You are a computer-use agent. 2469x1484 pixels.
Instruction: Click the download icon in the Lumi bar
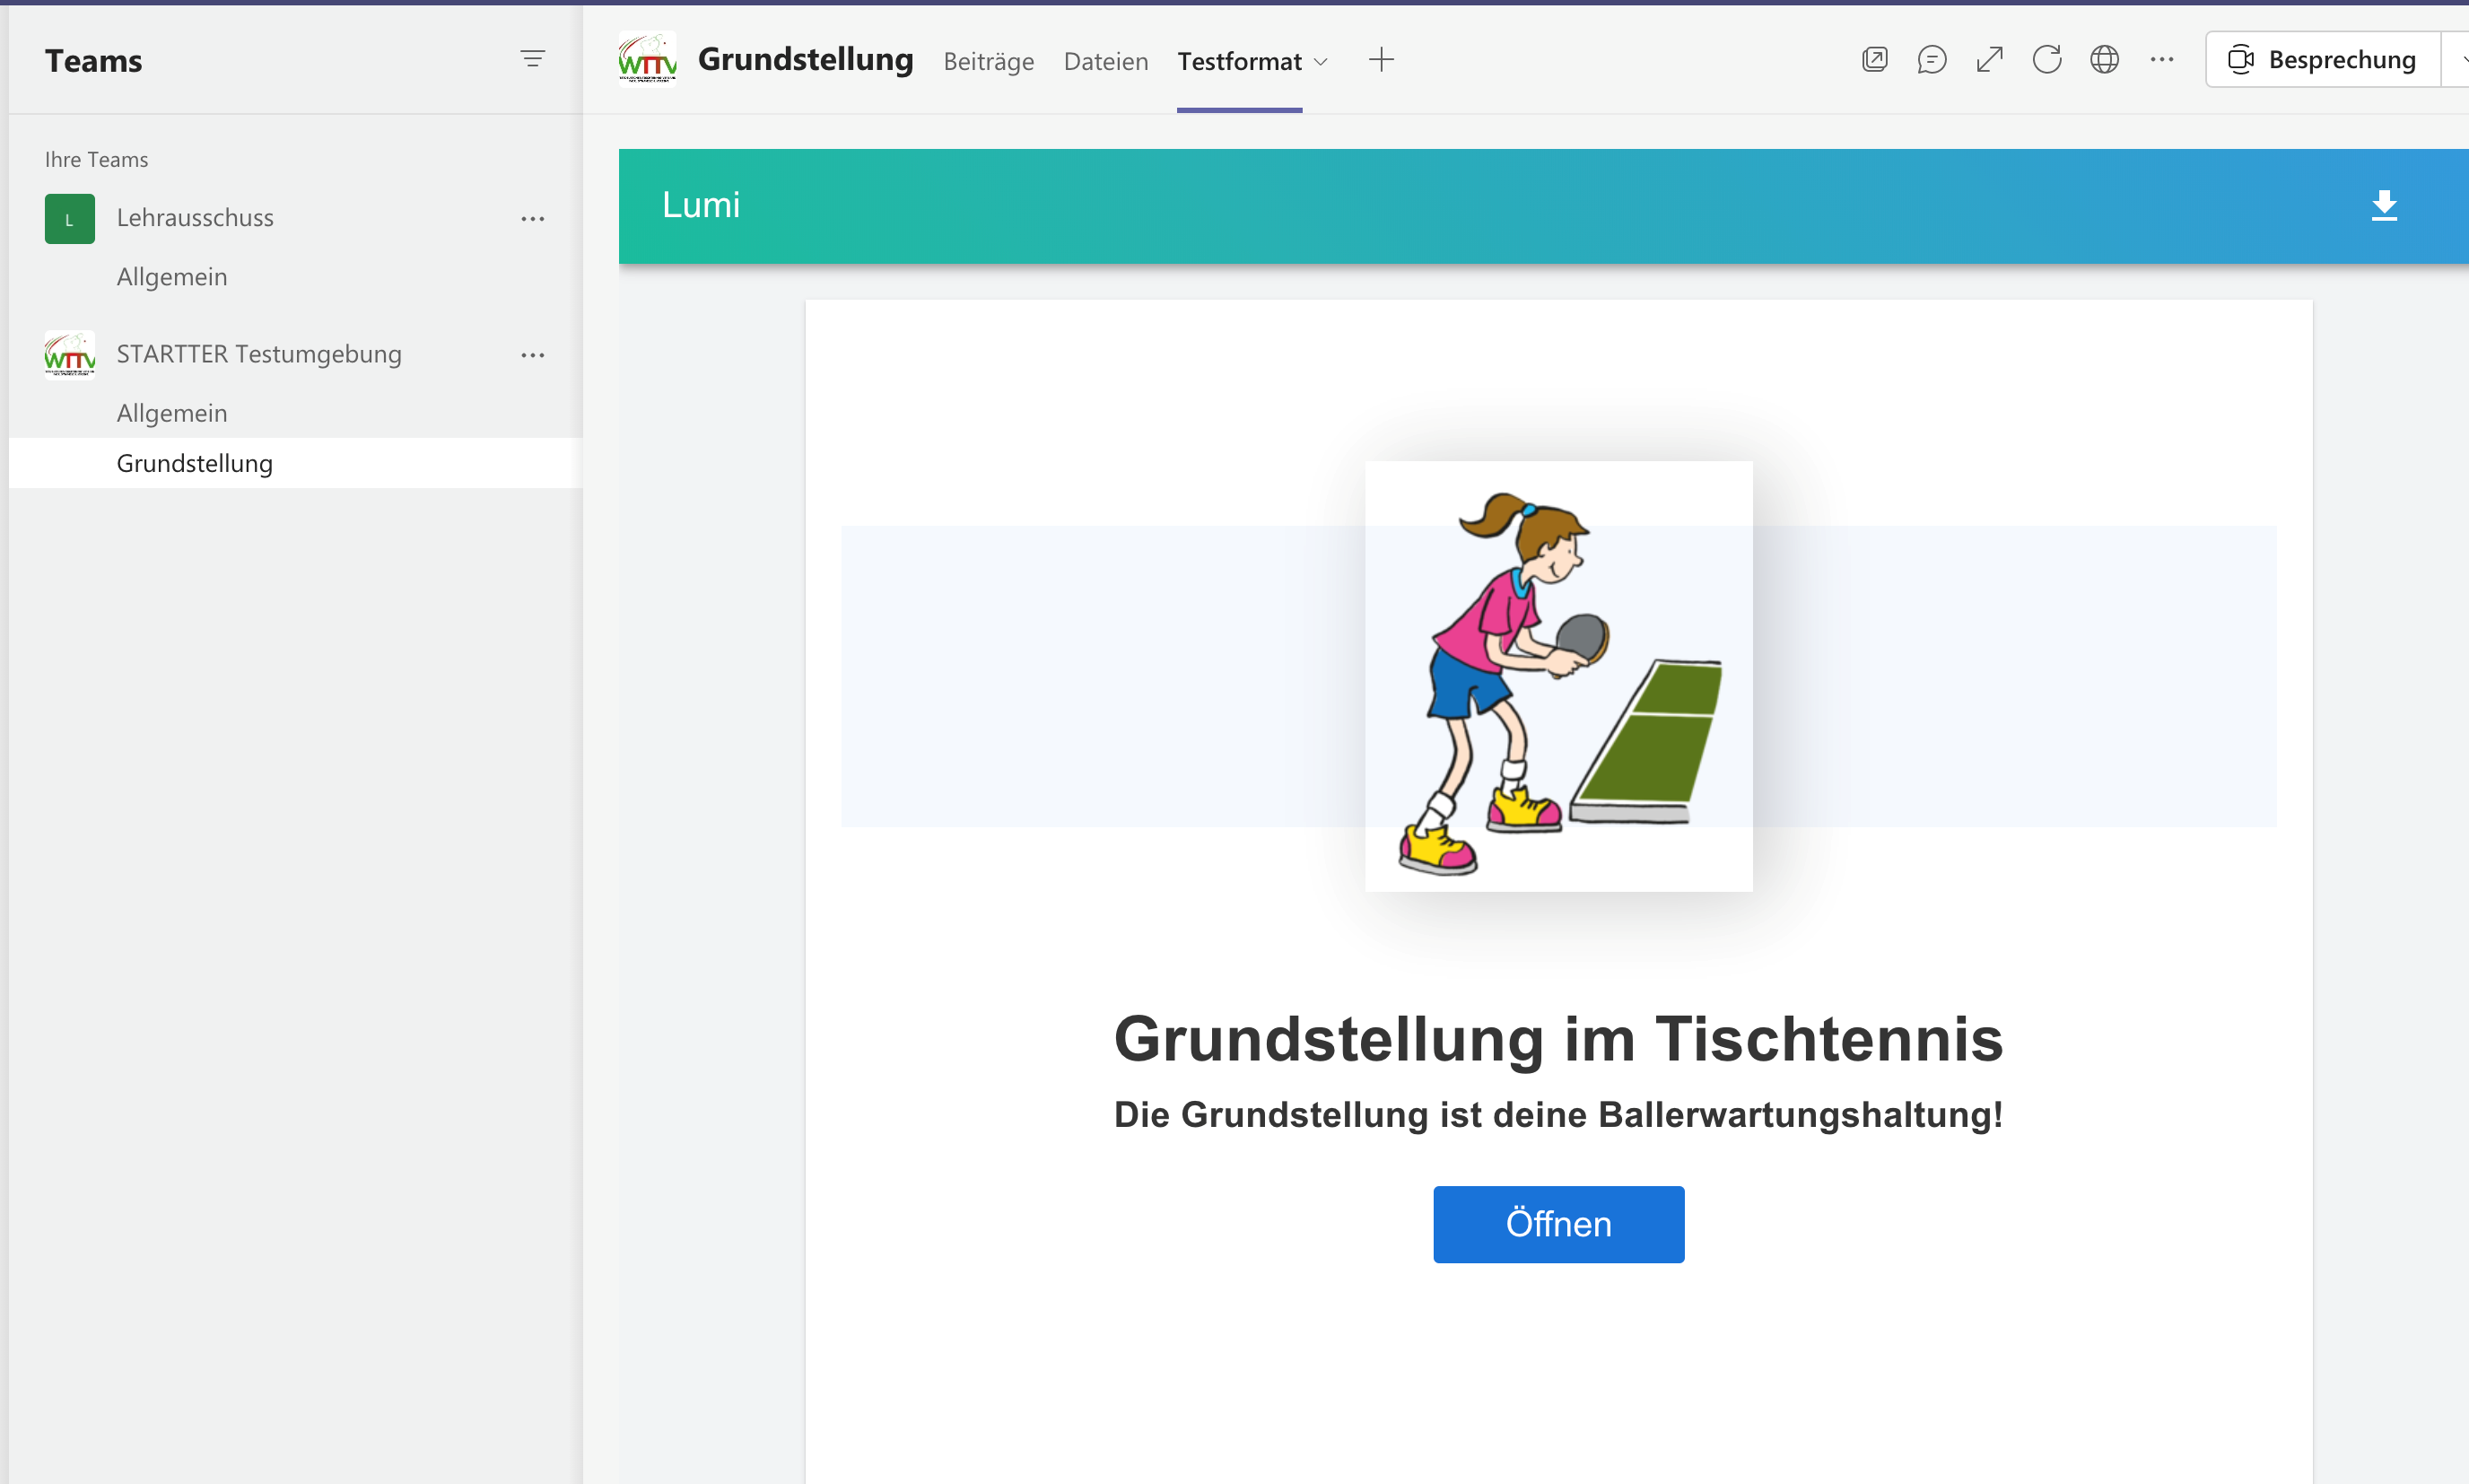(x=2383, y=206)
